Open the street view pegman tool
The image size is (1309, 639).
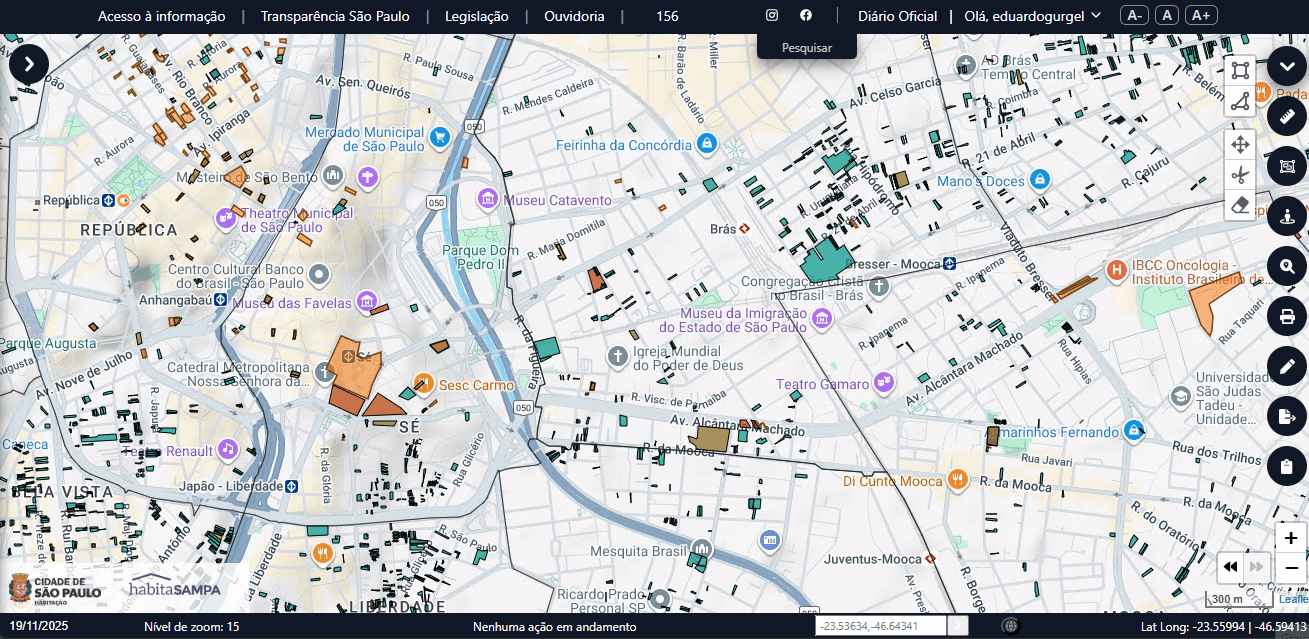tap(1287, 216)
